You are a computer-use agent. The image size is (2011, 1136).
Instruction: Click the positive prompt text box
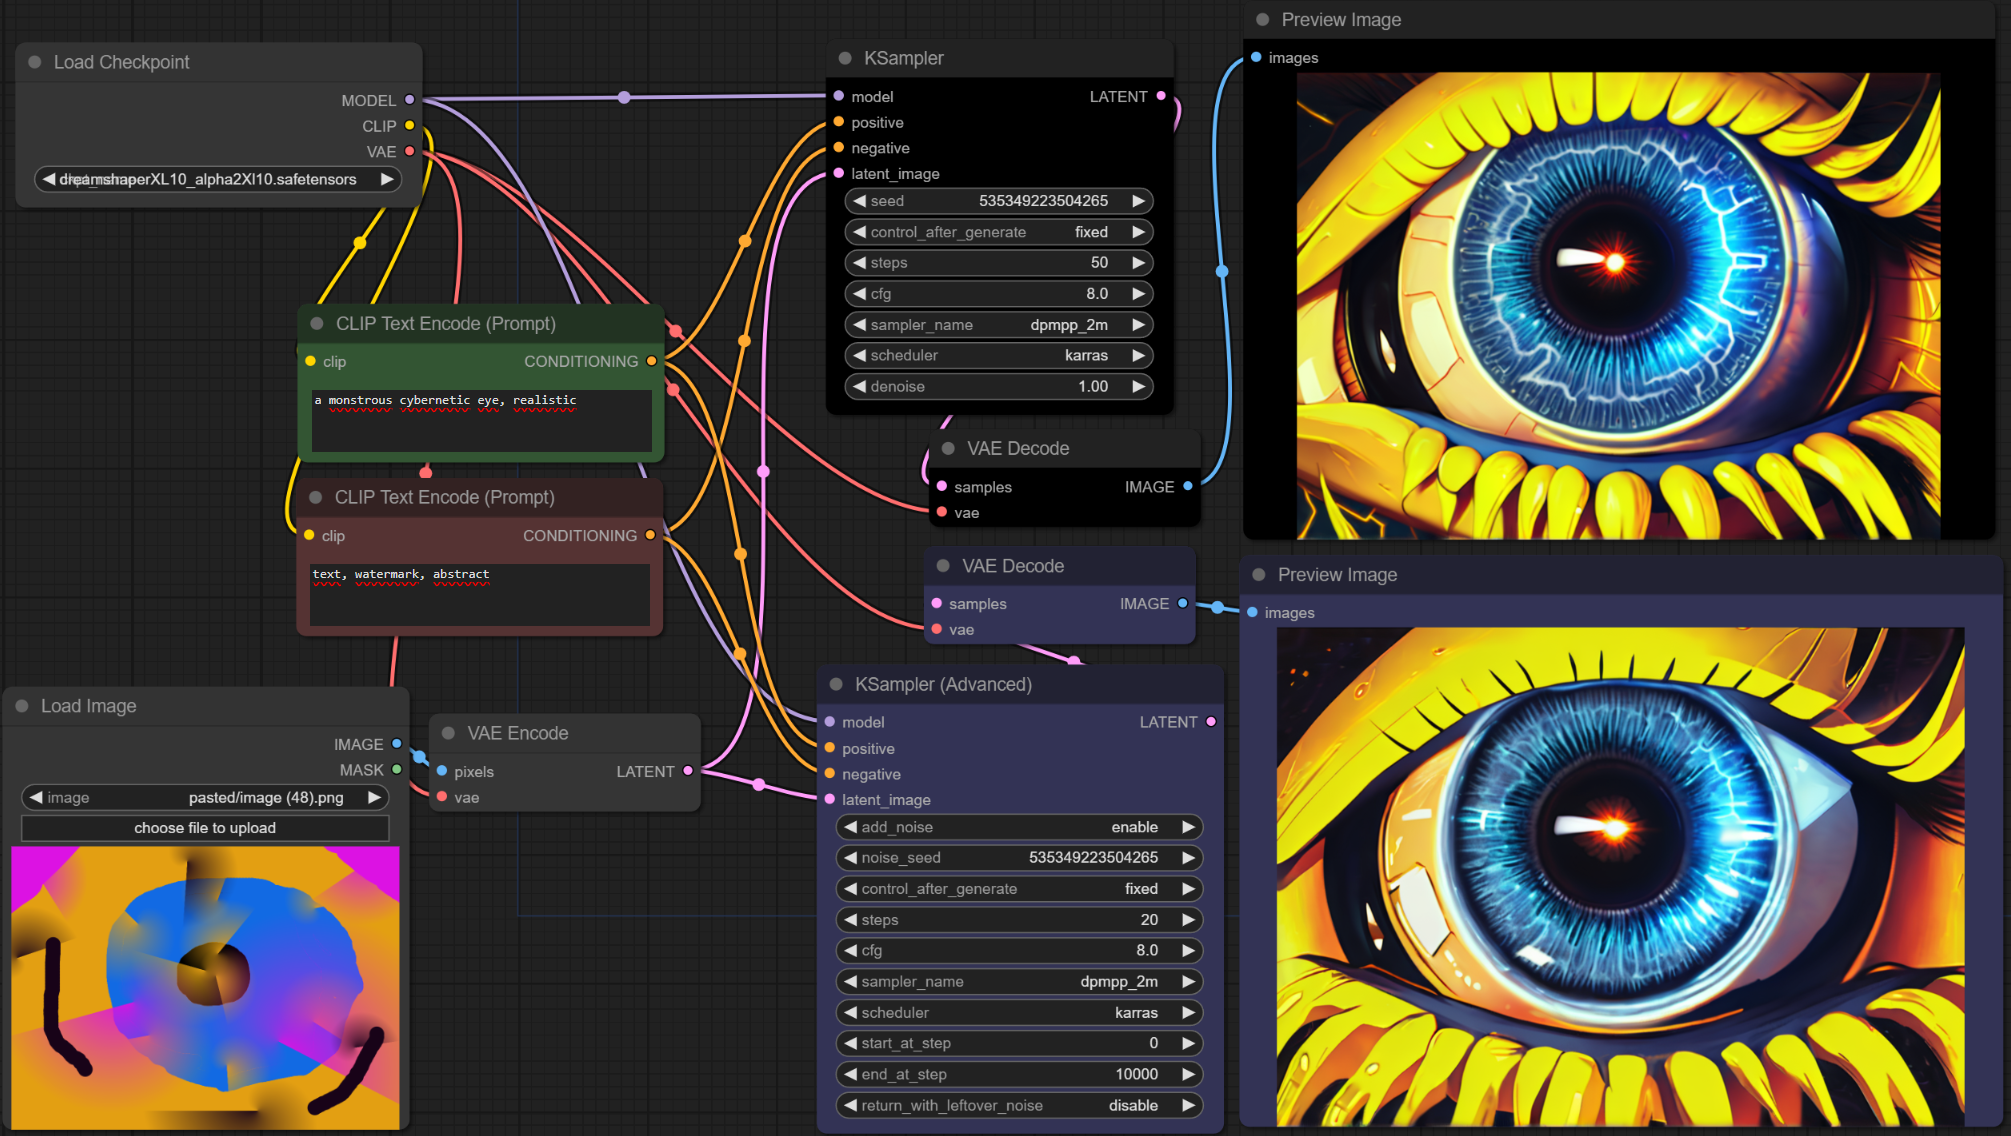481,420
